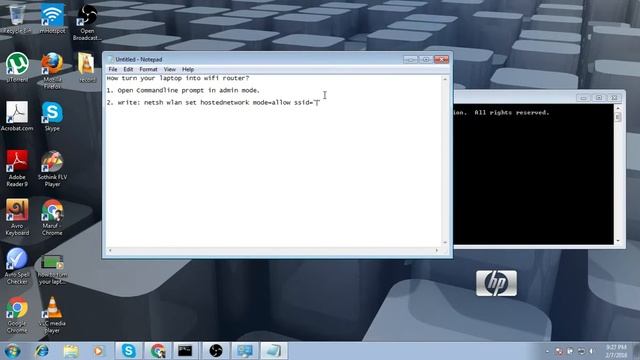Open the Help menu in Notepad
The width and height of the screenshot is (640, 360).
coord(188,69)
